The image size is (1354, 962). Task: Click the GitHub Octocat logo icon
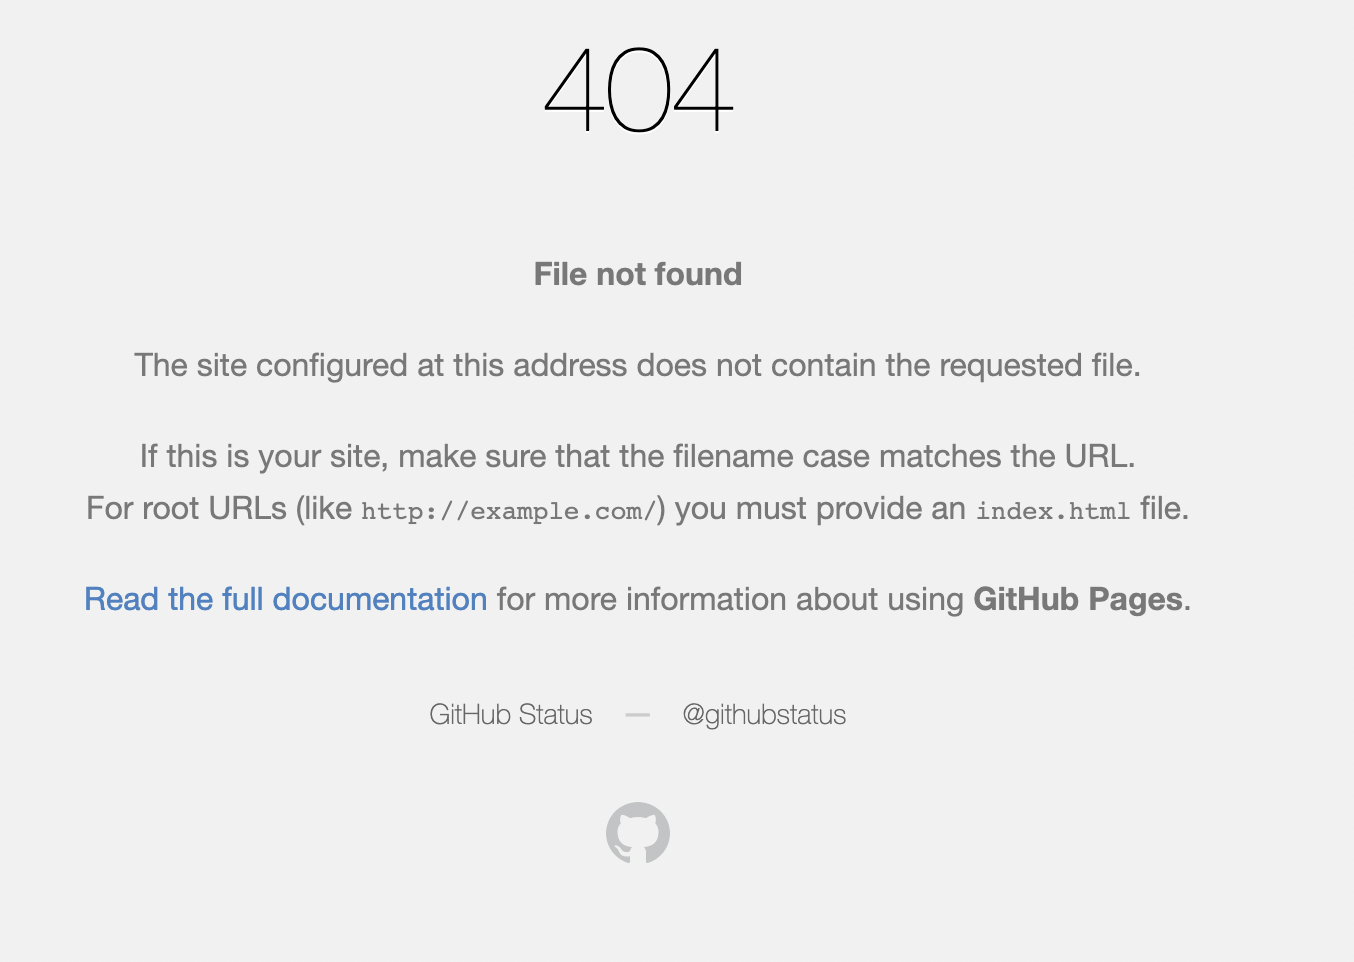point(638,832)
